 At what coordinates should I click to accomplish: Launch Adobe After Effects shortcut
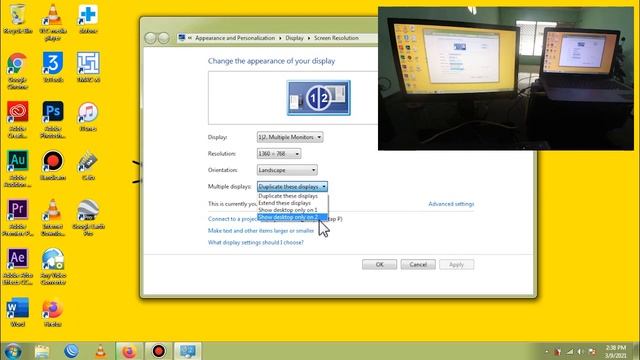18,267
